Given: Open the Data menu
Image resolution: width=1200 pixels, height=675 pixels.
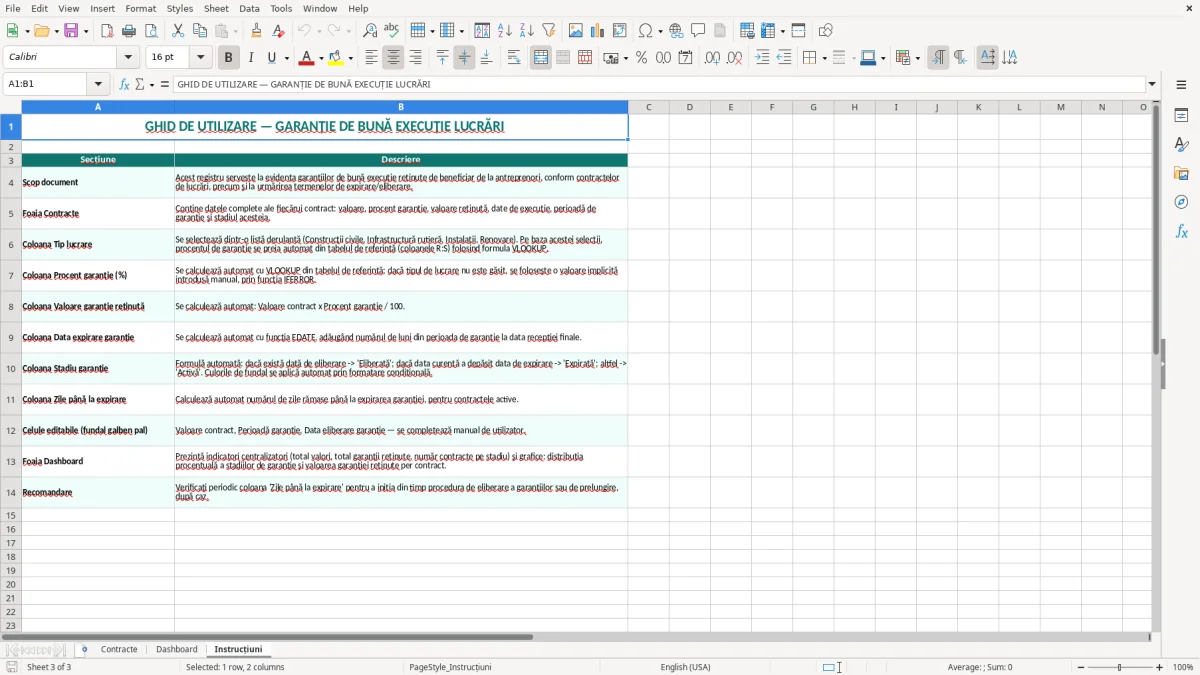Looking at the screenshot, I should (x=249, y=8).
